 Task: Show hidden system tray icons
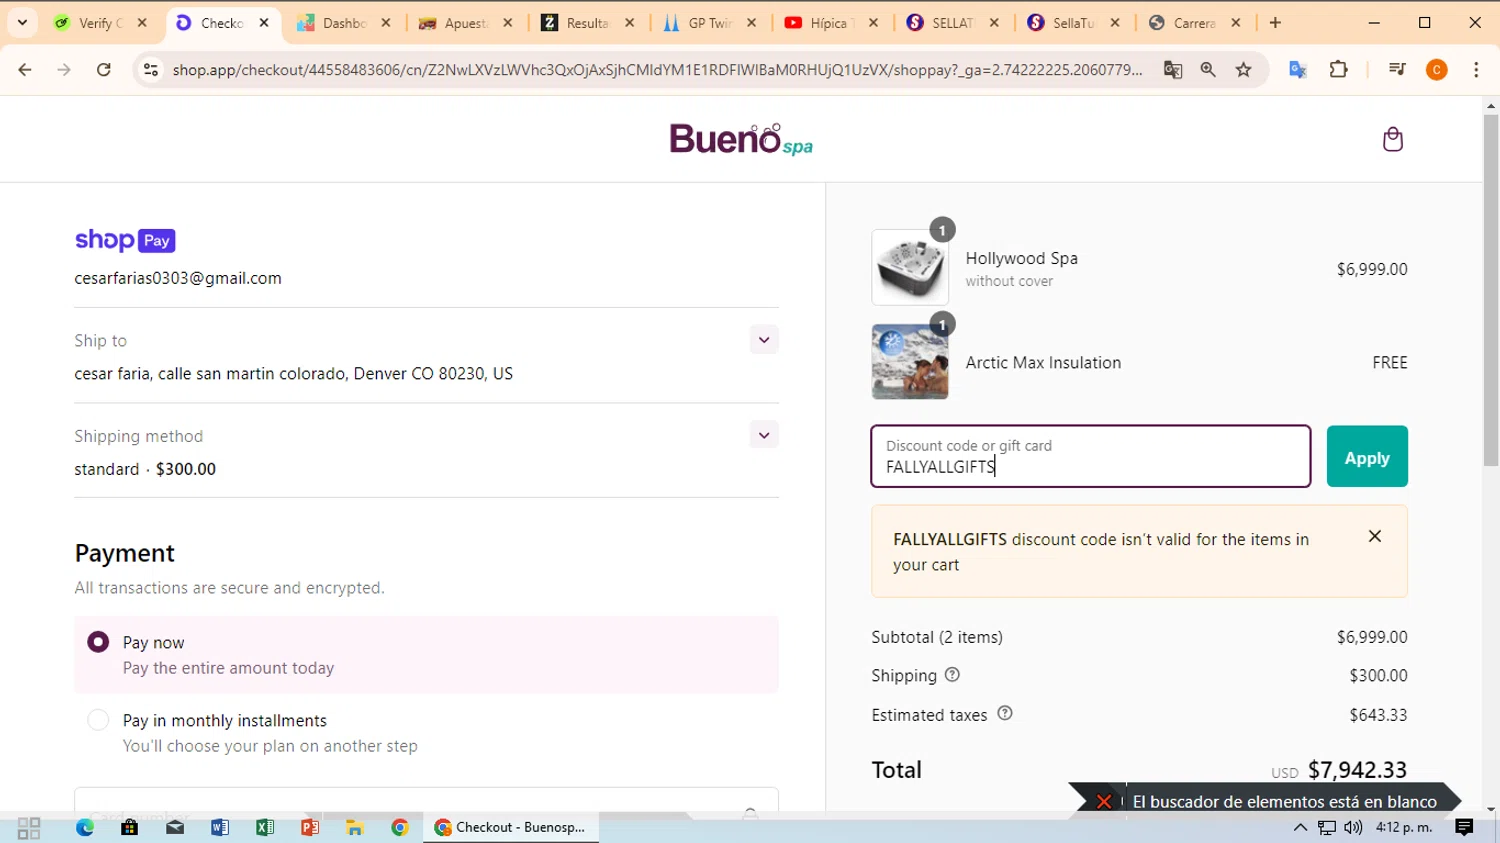click(x=1300, y=827)
